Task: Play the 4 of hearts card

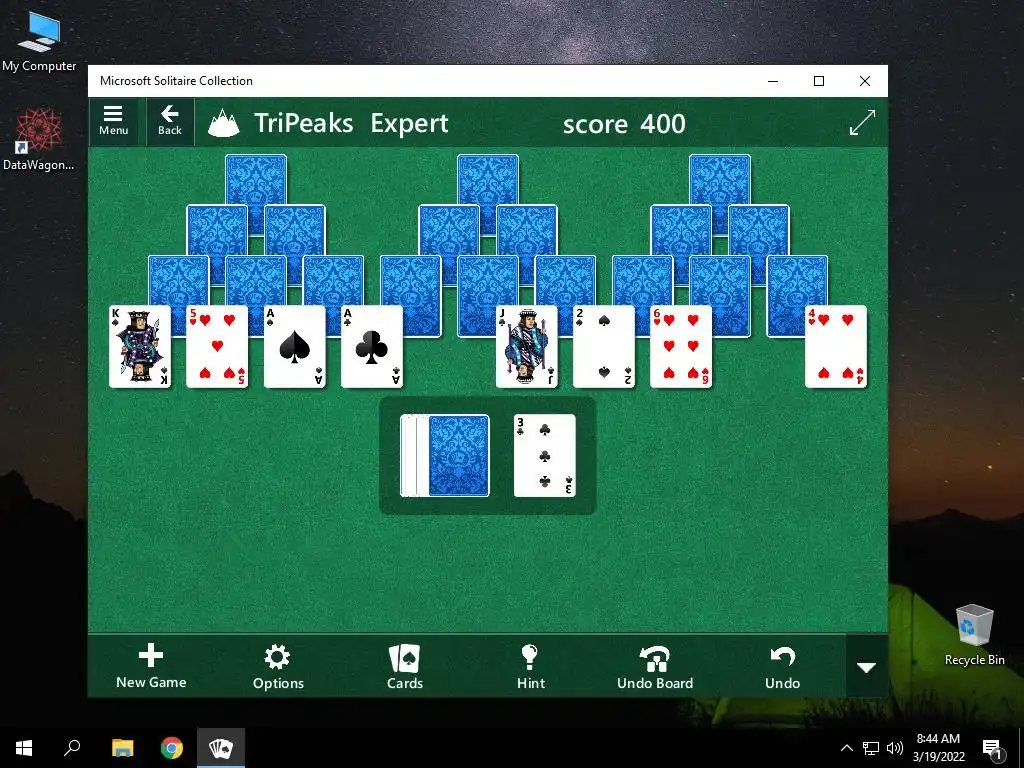Action: click(x=836, y=347)
